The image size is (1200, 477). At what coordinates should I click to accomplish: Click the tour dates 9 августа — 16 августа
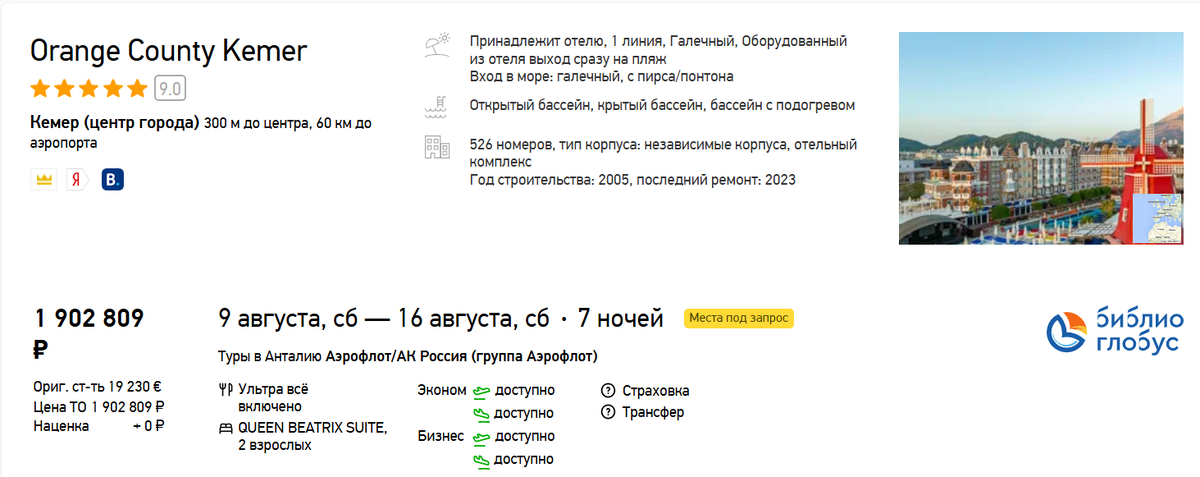[x=385, y=319]
